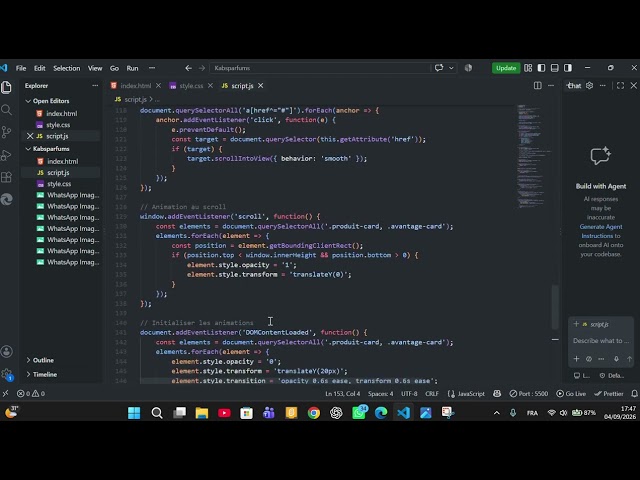Open Source Control view in activity bar
The height and width of the screenshot is (480, 640).
point(7,132)
